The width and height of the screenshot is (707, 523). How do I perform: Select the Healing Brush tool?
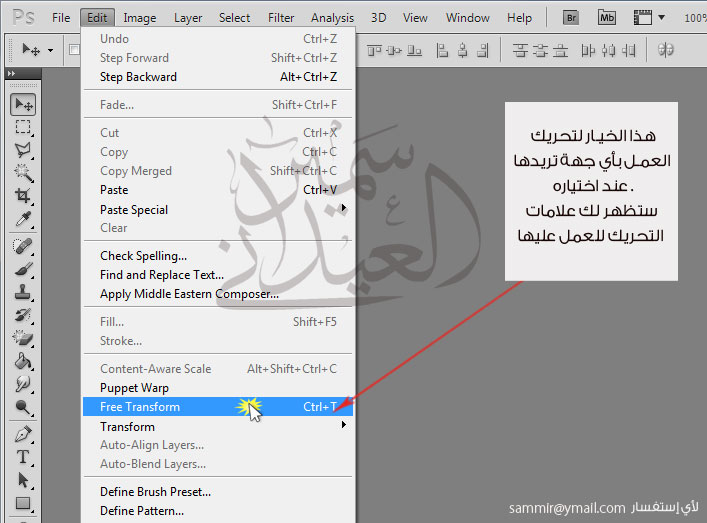[x=23, y=246]
